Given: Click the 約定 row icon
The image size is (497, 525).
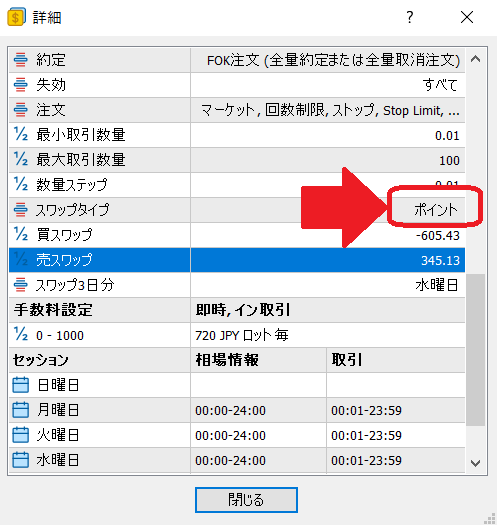Looking at the screenshot, I should [x=20, y=60].
